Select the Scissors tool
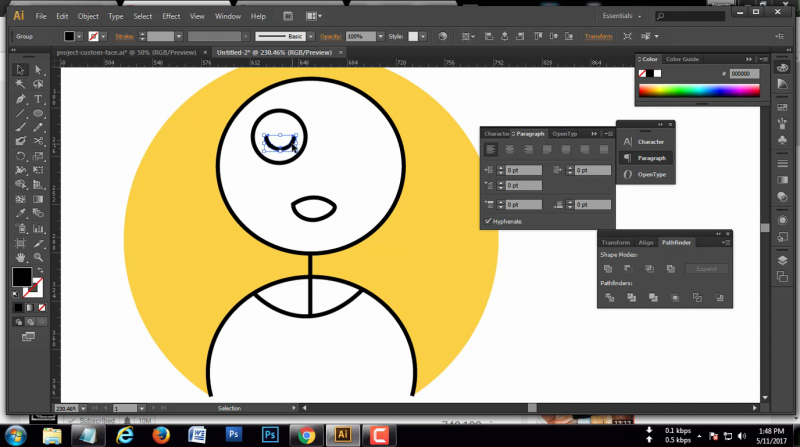This screenshot has height=447, width=800. (x=38, y=142)
